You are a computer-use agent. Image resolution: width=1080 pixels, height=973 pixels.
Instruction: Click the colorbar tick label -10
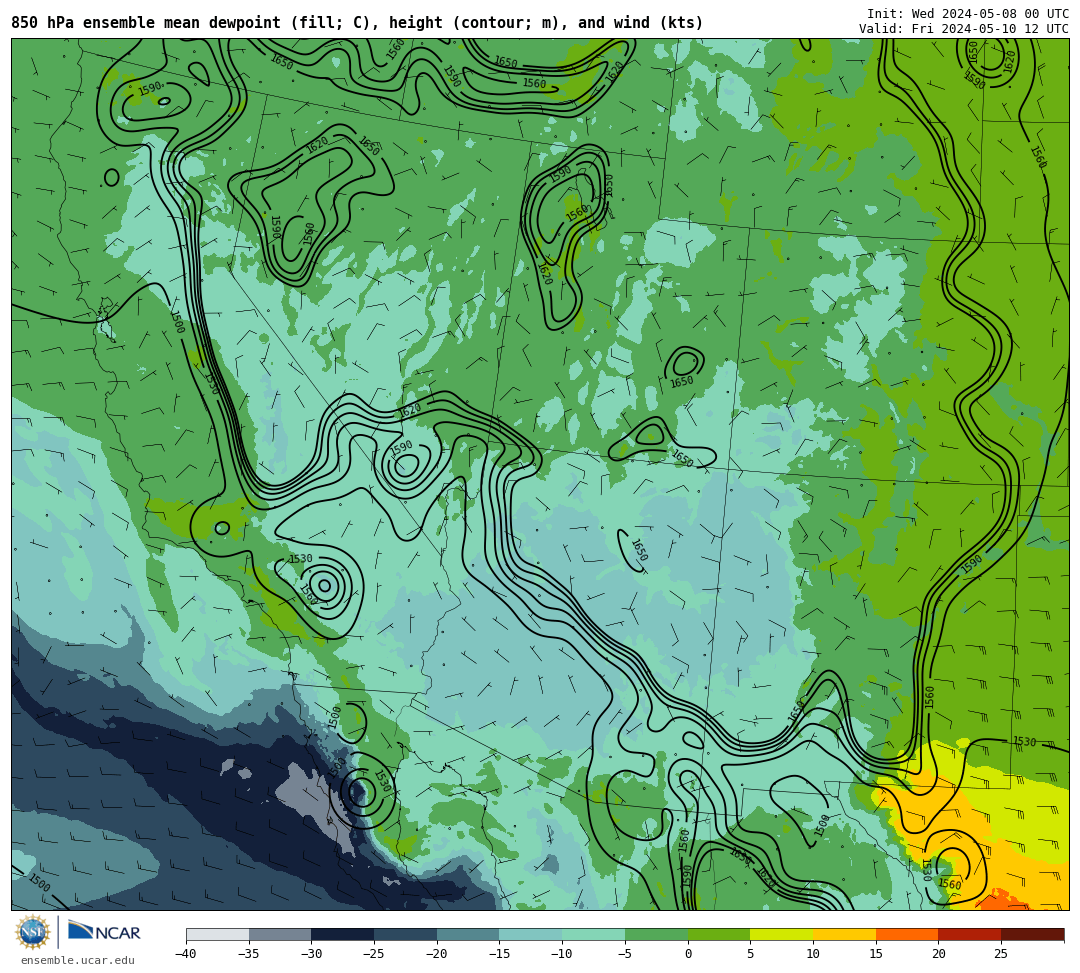pos(561,954)
